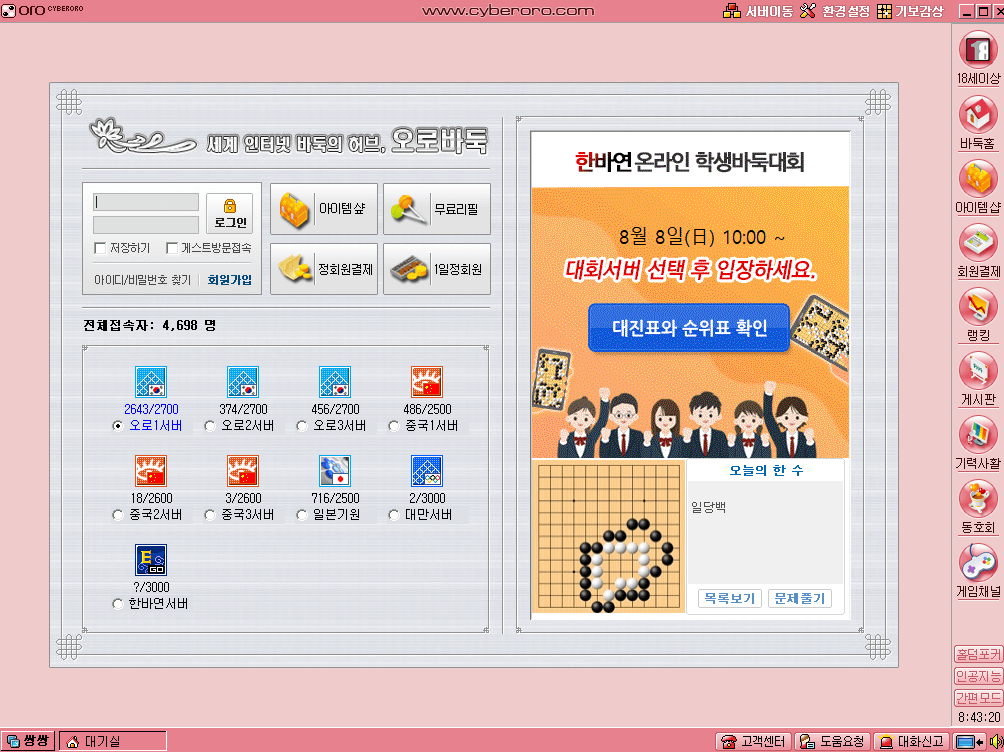Click the 오늘의 한 수 heading
Viewport: 1004px width, 752px height.
[766, 470]
